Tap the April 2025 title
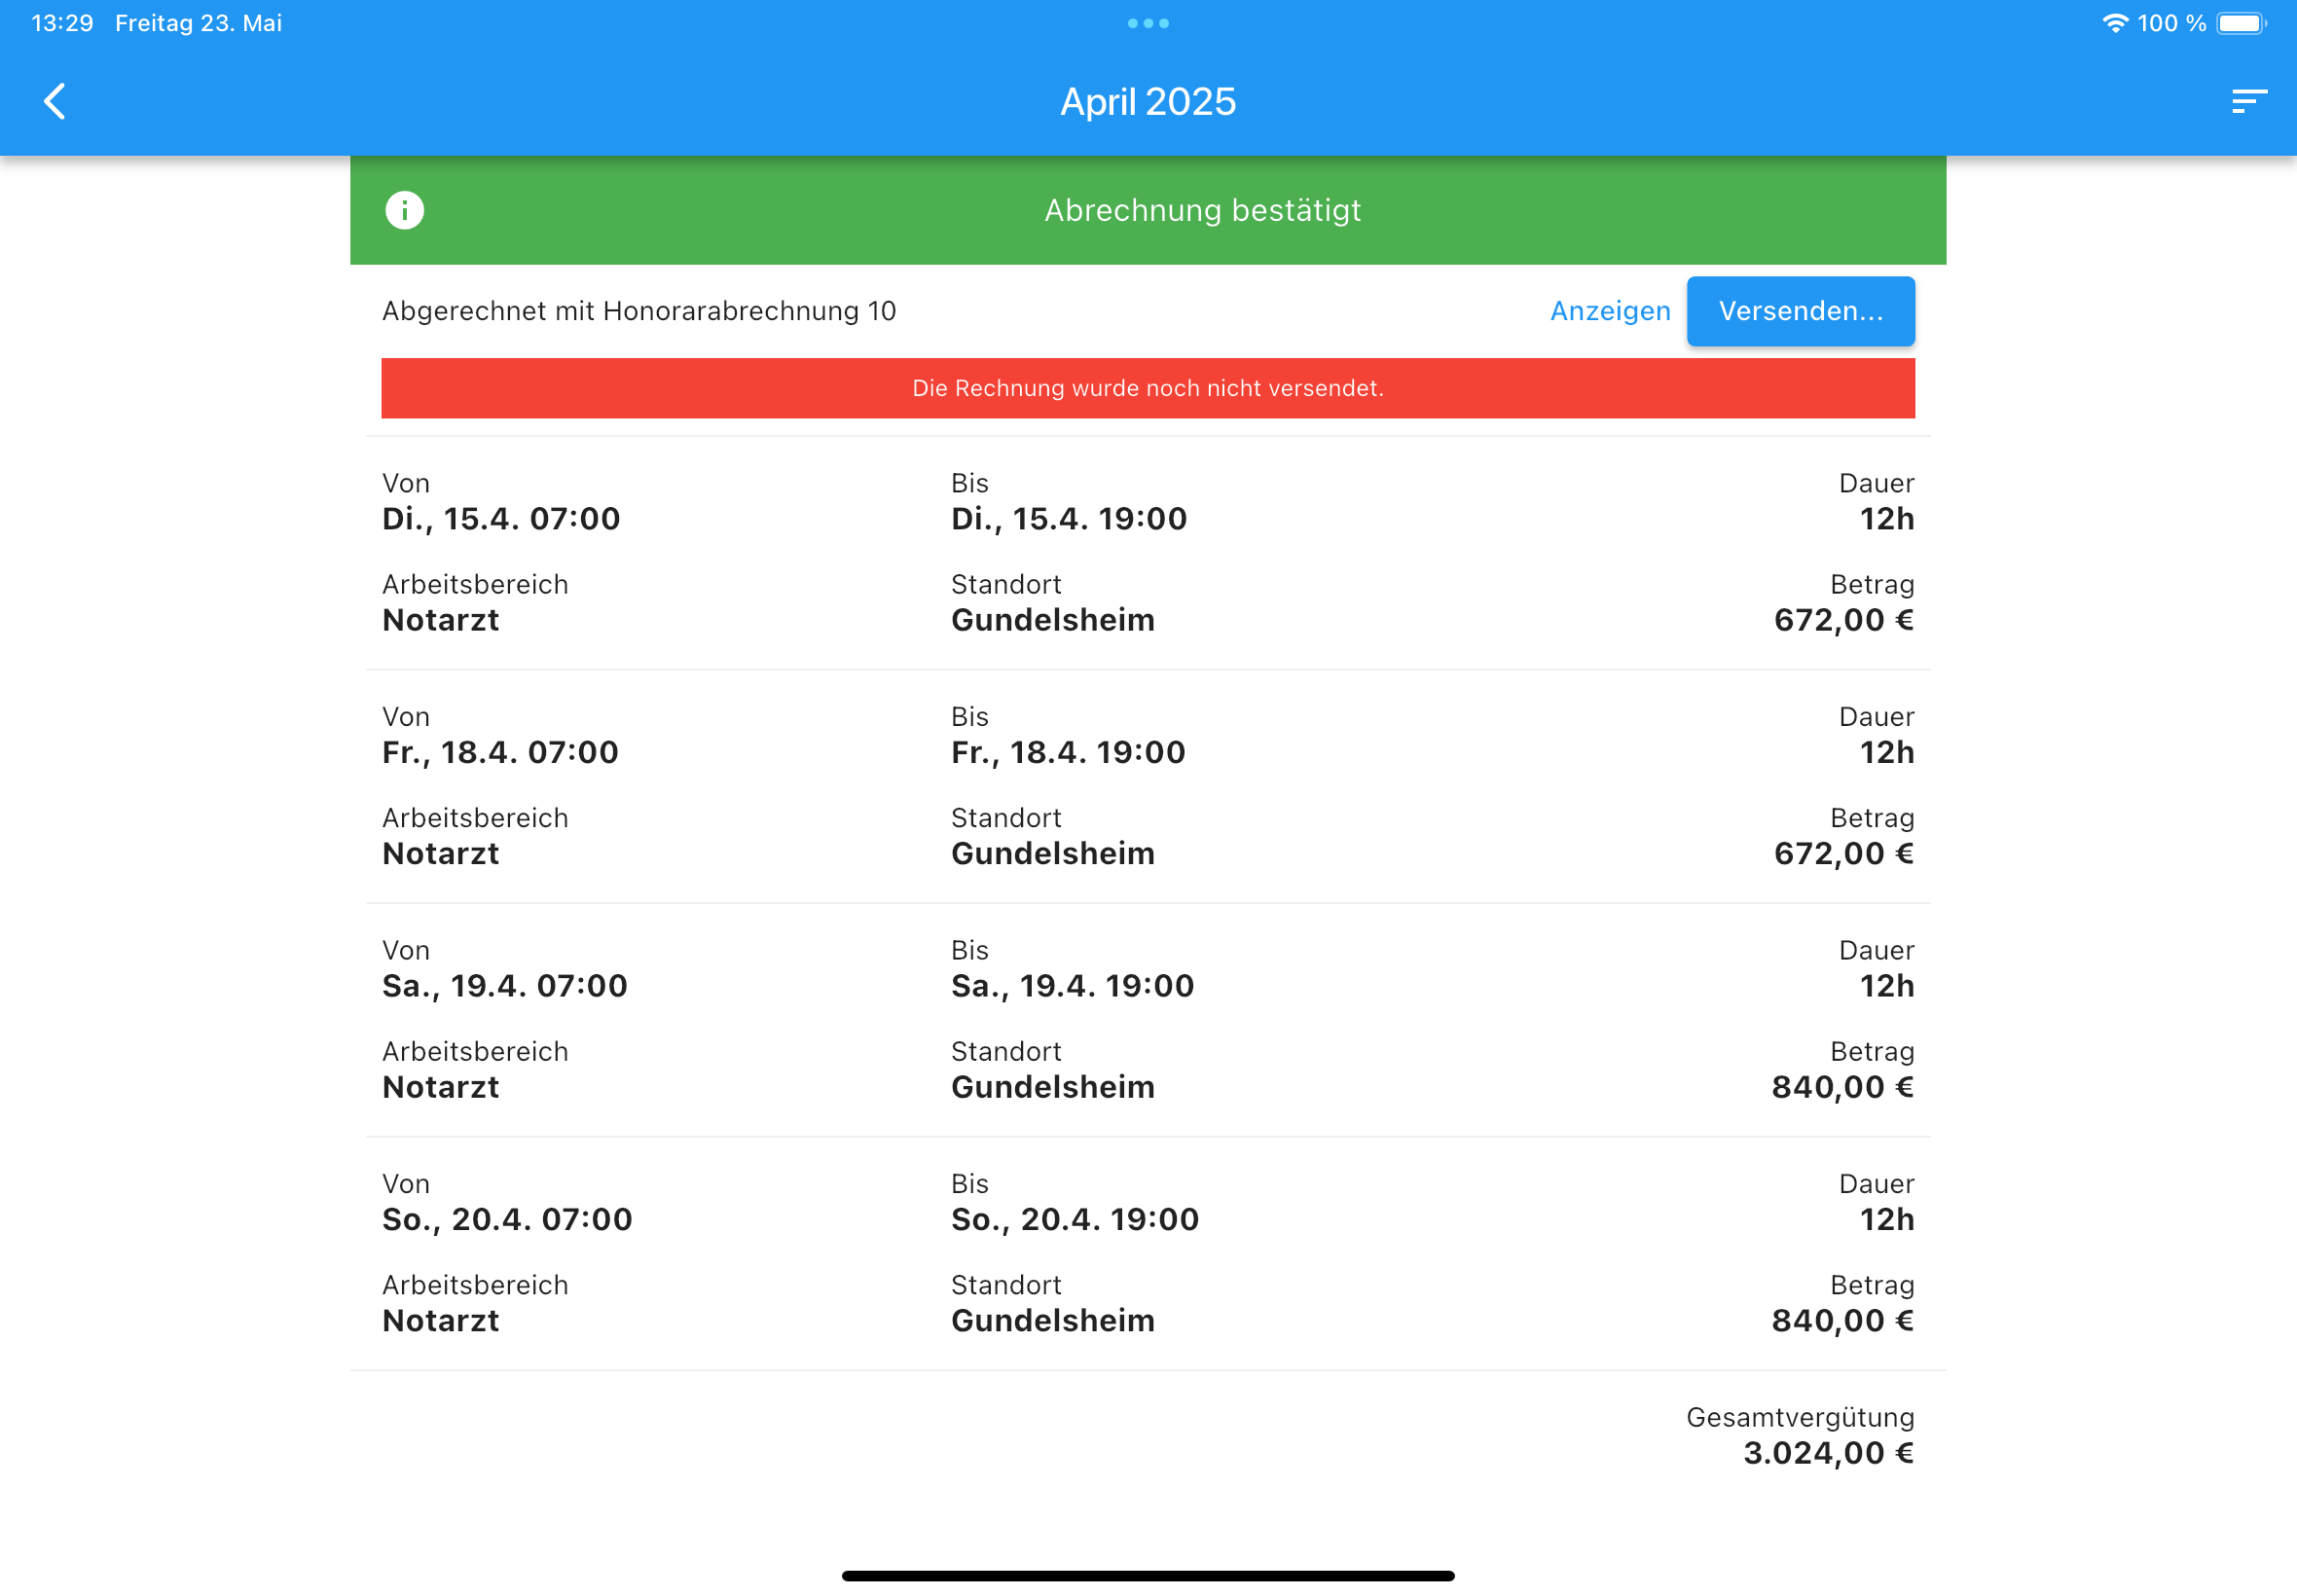Viewport: 2297px width, 1596px height. pyautogui.click(x=1148, y=102)
